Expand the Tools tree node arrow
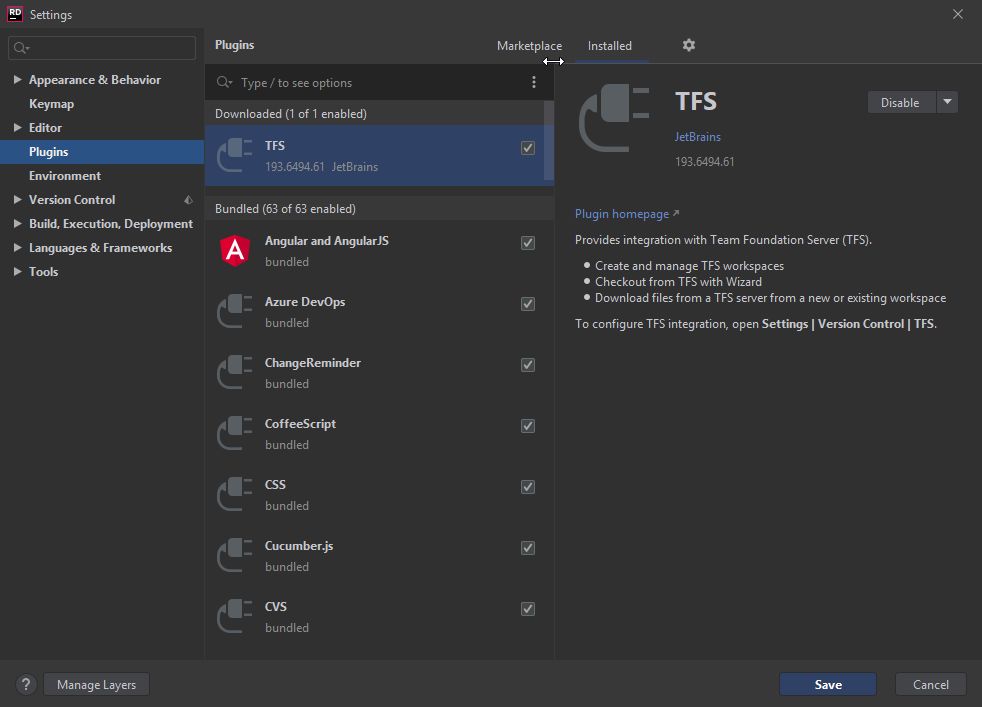 18,271
